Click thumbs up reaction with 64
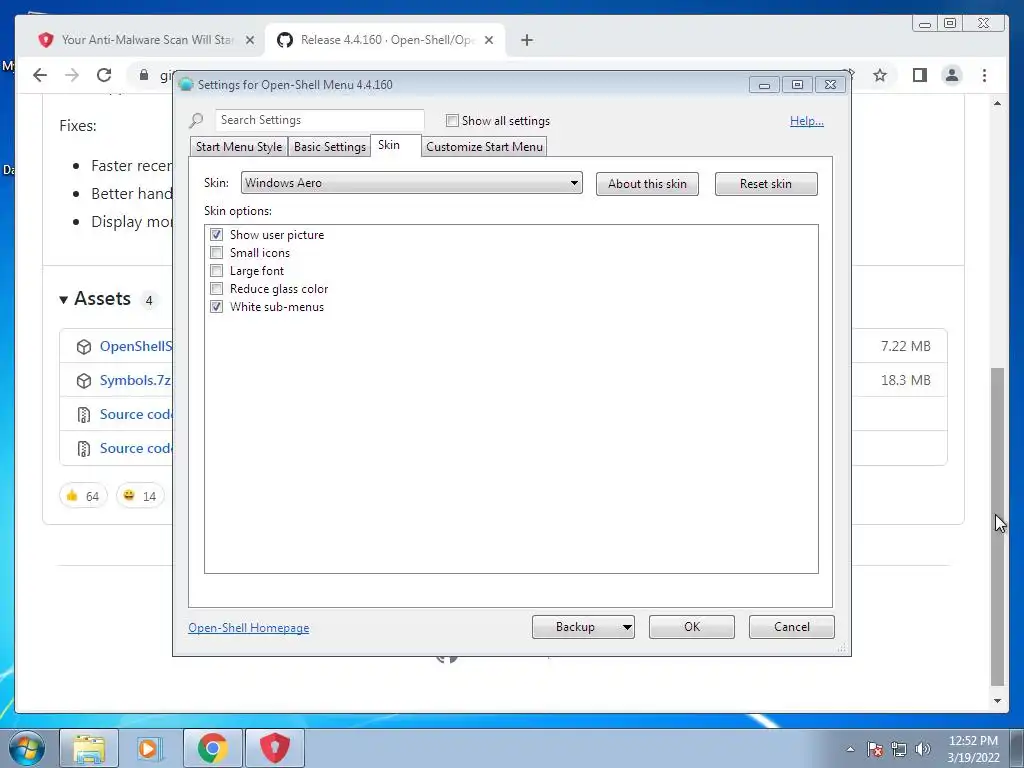Viewport: 1024px width, 768px height. pyautogui.click(x=83, y=496)
